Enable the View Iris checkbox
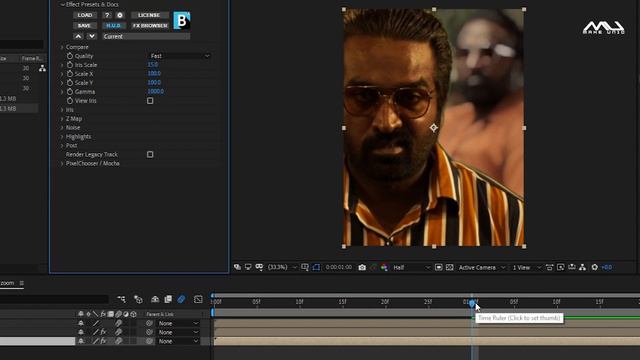Screen dimensions: 640x360 coord(150,101)
